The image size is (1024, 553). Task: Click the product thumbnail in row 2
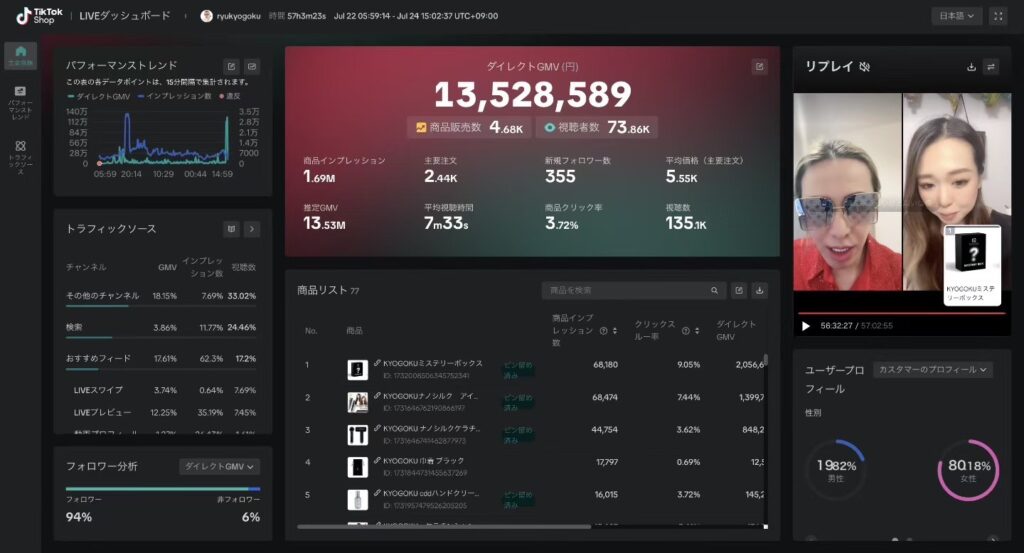pyautogui.click(x=357, y=402)
